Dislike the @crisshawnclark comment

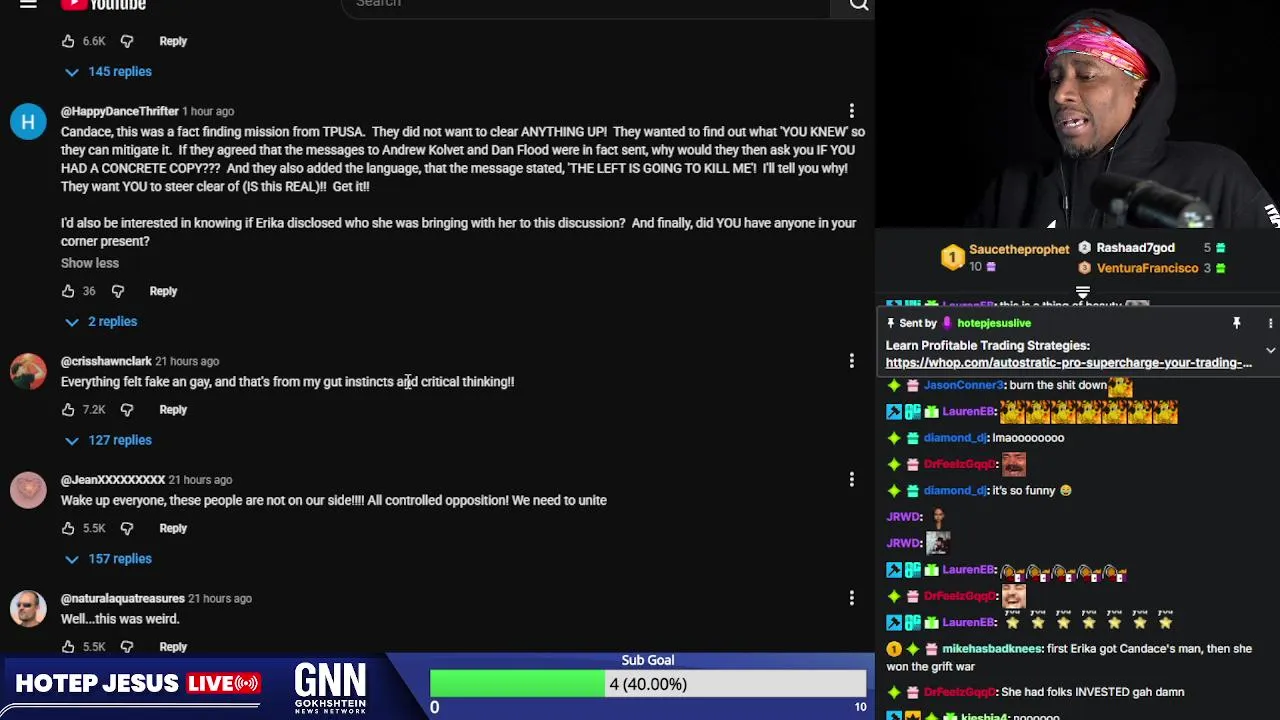click(x=127, y=410)
